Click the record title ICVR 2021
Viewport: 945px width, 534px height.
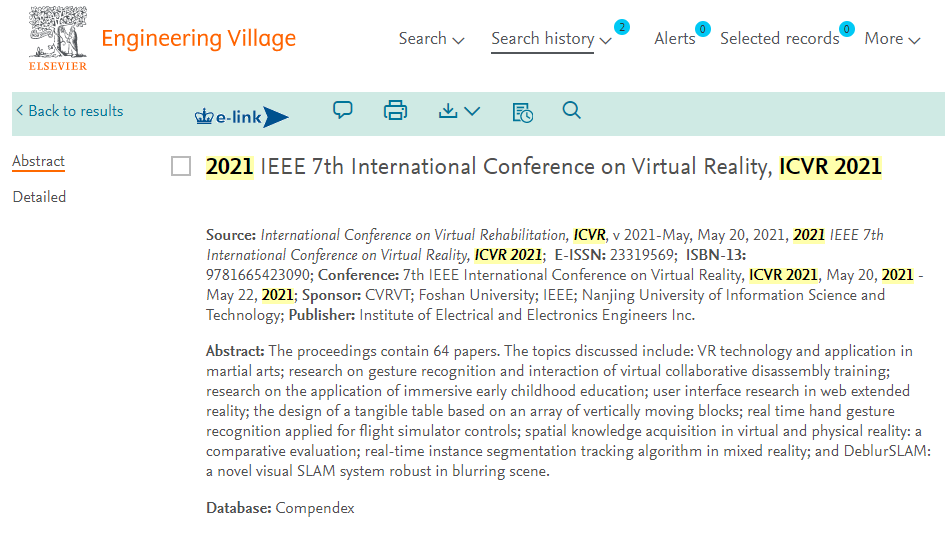point(544,166)
